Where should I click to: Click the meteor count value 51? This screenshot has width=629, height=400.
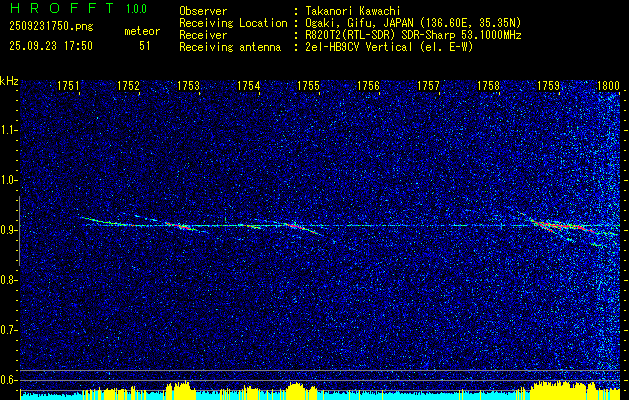pyautogui.click(x=146, y=46)
